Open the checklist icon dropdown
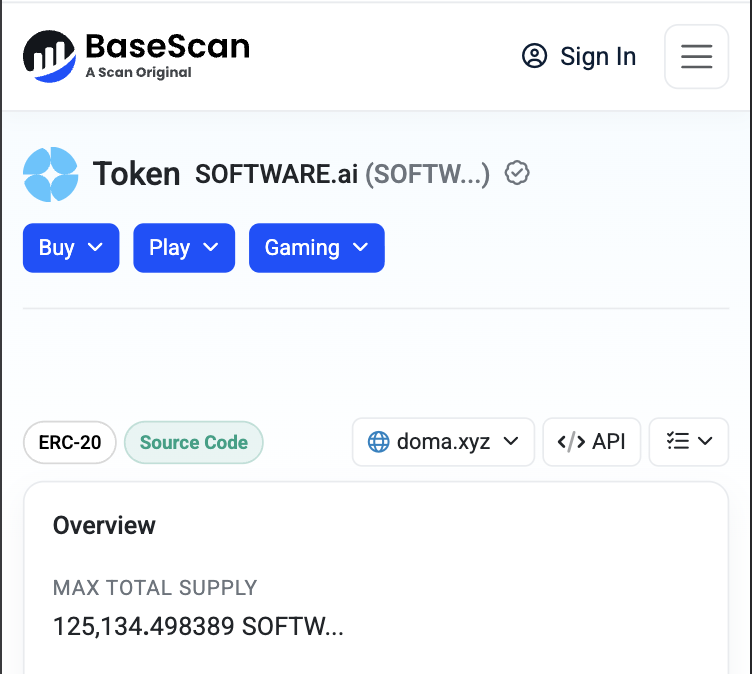Image resolution: width=752 pixels, height=674 pixels. click(x=689, y=441)
